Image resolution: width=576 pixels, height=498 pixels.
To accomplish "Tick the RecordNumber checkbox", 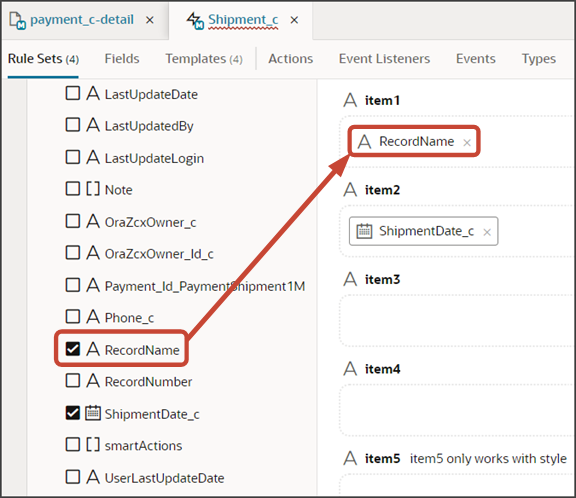I will (73, 381).
